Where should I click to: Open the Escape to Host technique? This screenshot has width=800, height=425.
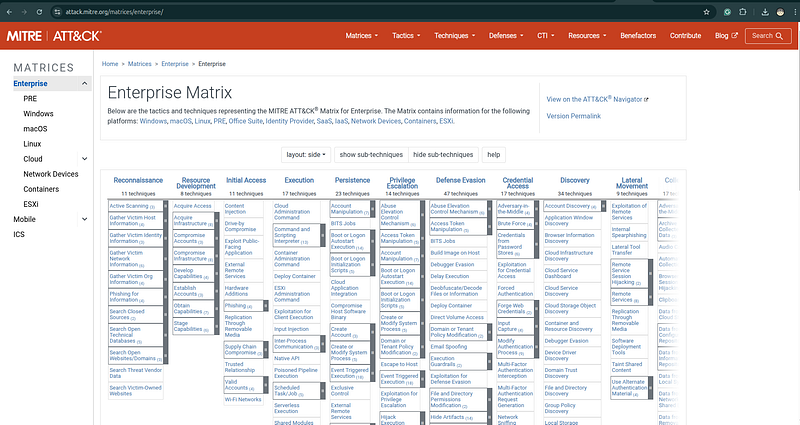pyautogui.click(x=399, y=364)
